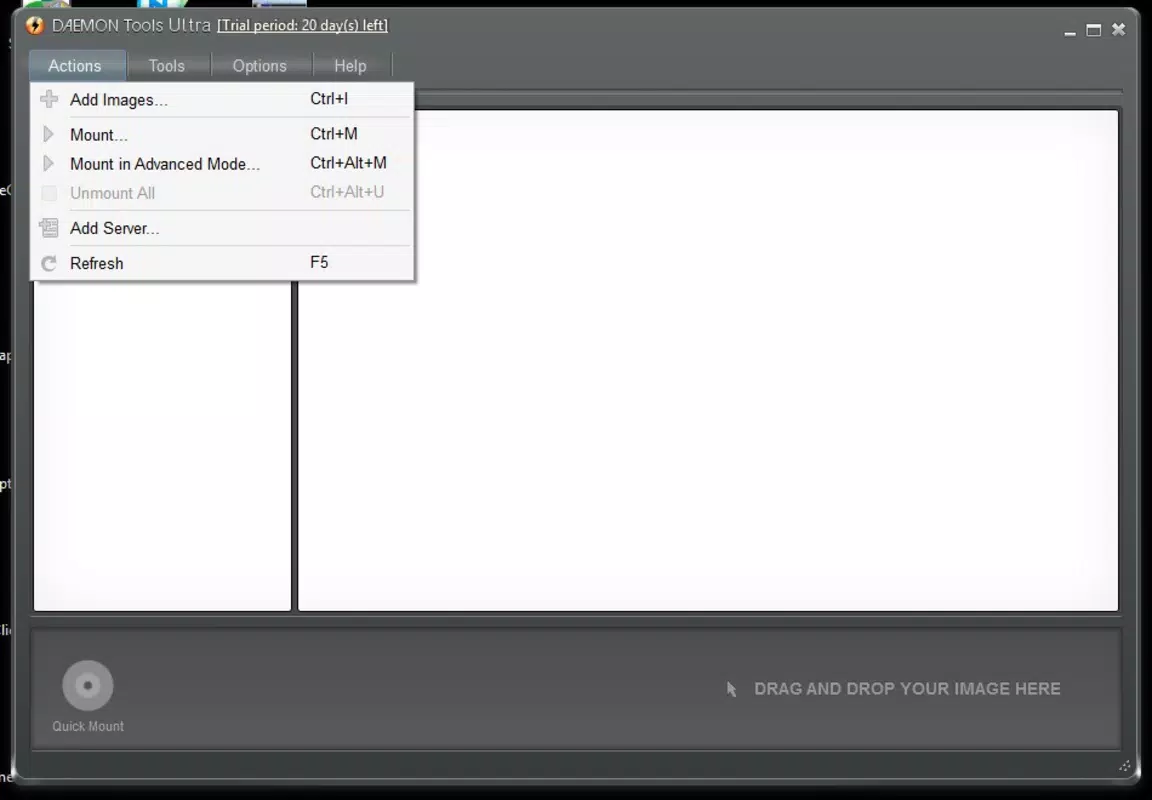Click the server icon beside Add Server
Image resolution: width=1152 pixels, height=800 pixels.
point(49,228)
